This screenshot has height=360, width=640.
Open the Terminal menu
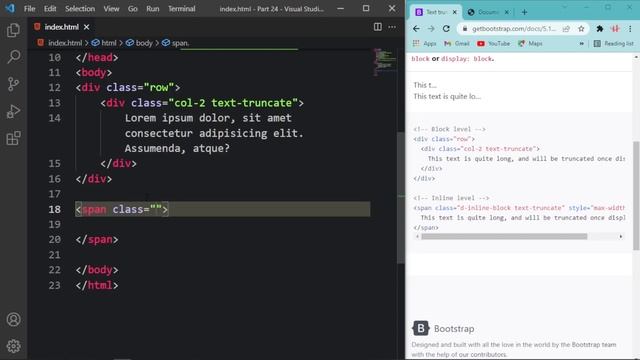182,9
